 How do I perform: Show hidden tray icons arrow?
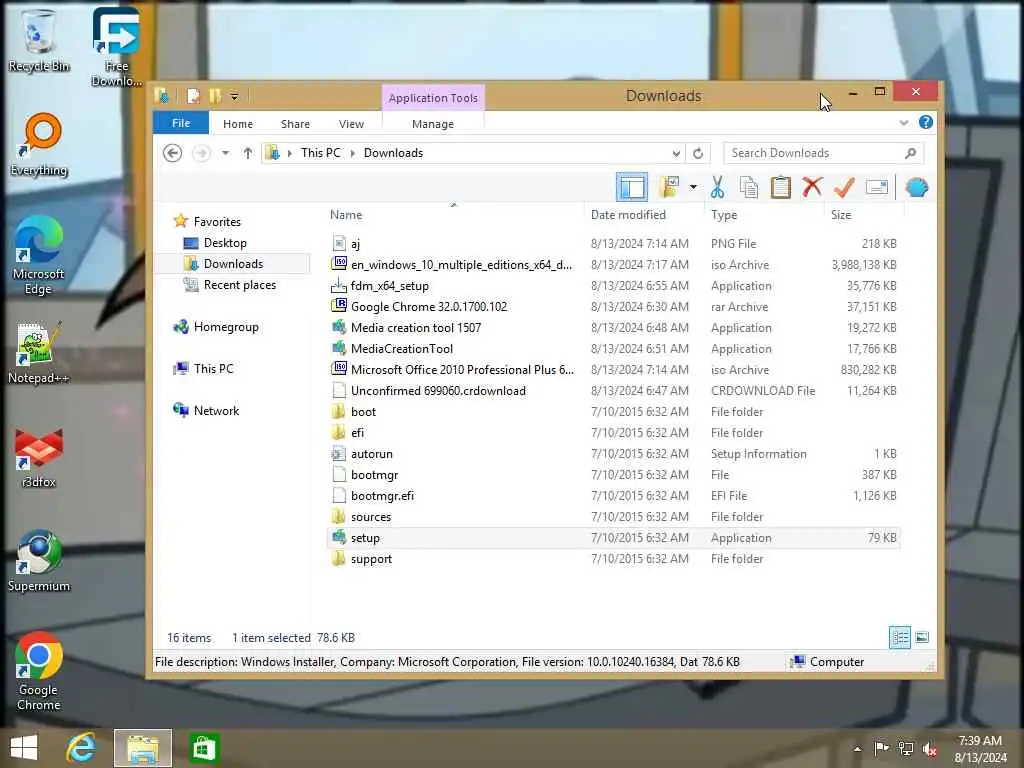point(857,749)
